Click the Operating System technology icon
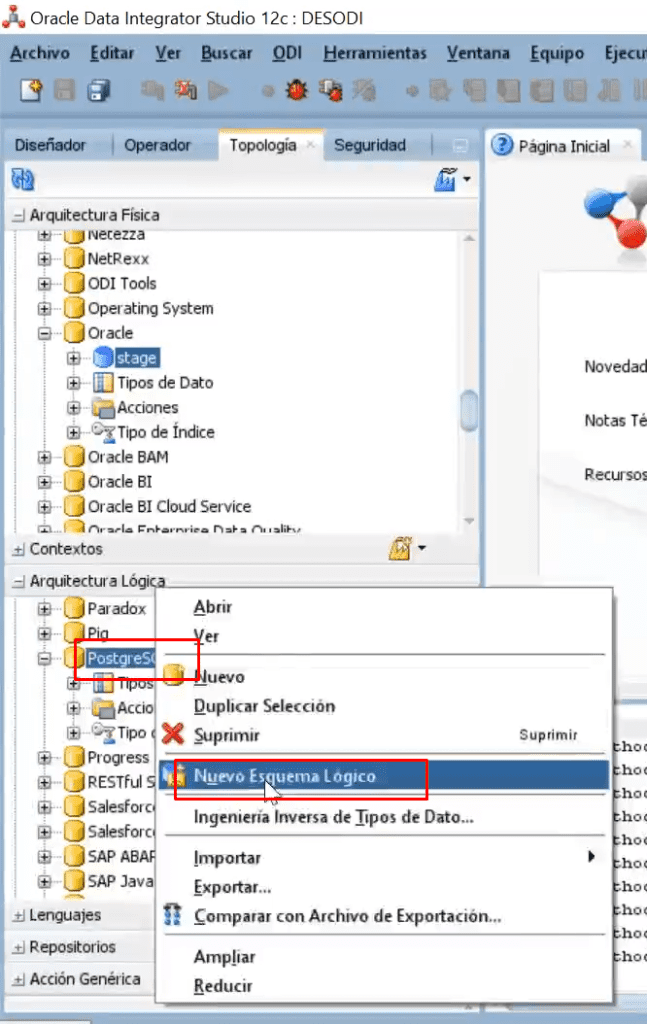 74,308
